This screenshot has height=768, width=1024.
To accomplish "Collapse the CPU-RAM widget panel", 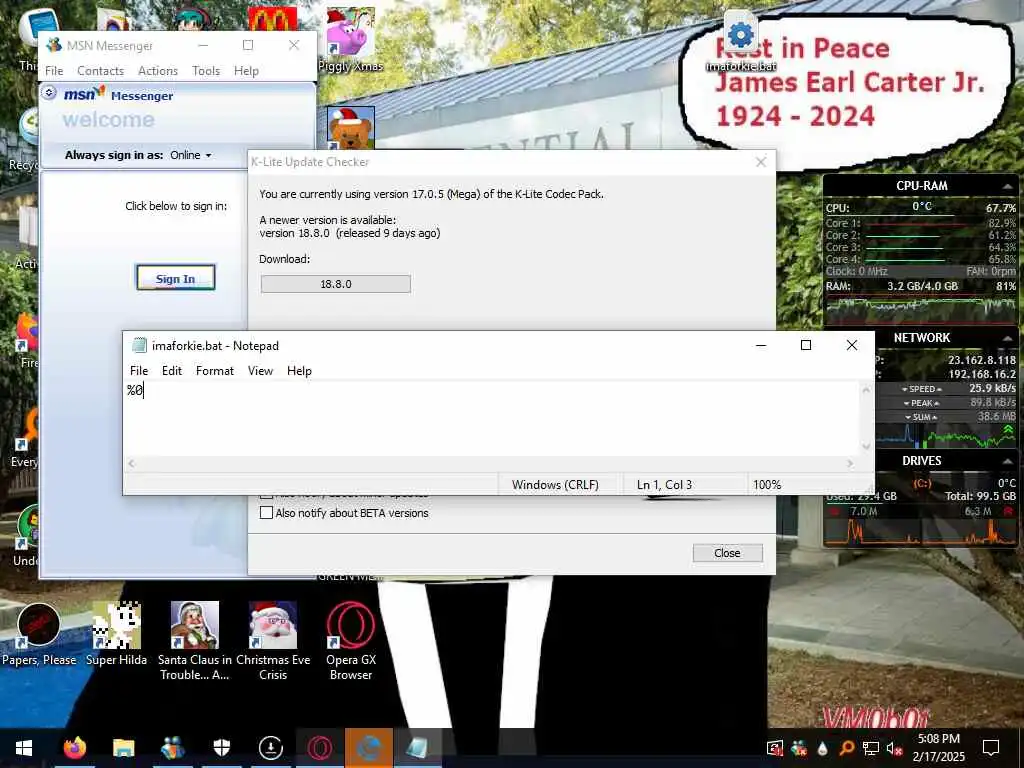I will pyautogui.click(x=1008, y=187).
